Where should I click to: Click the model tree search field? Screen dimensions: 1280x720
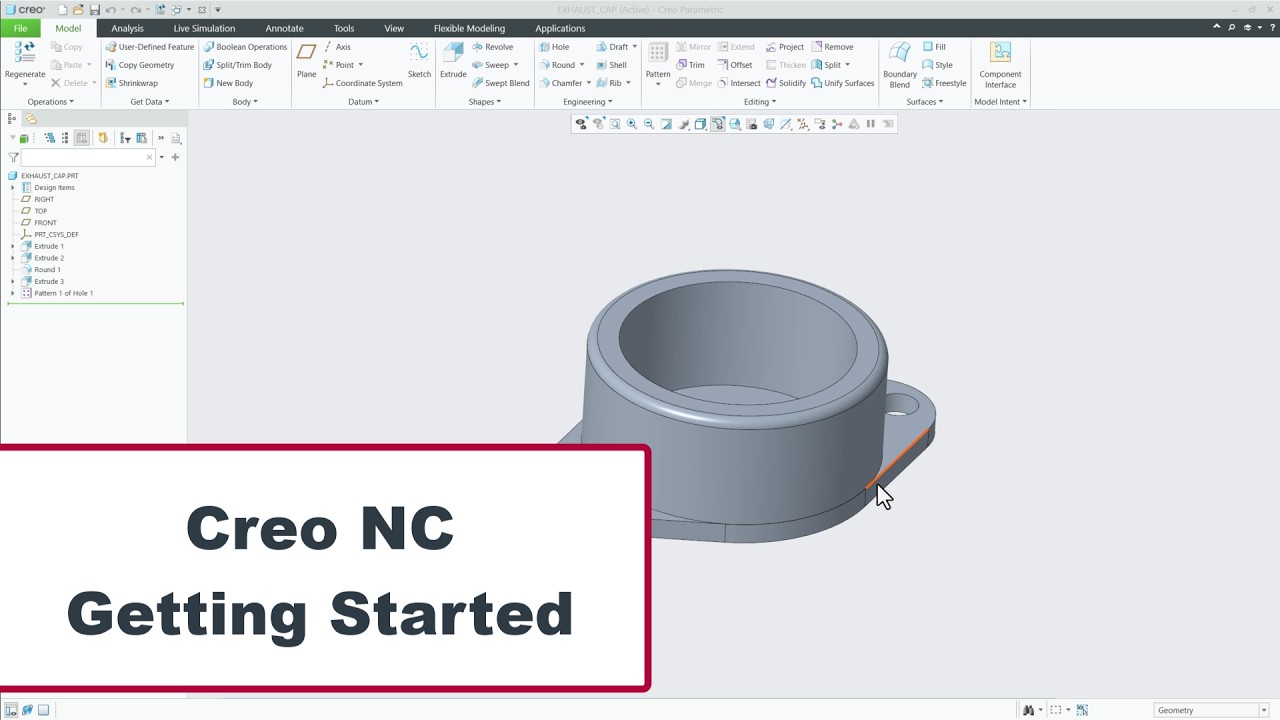(x=88, y=157)
